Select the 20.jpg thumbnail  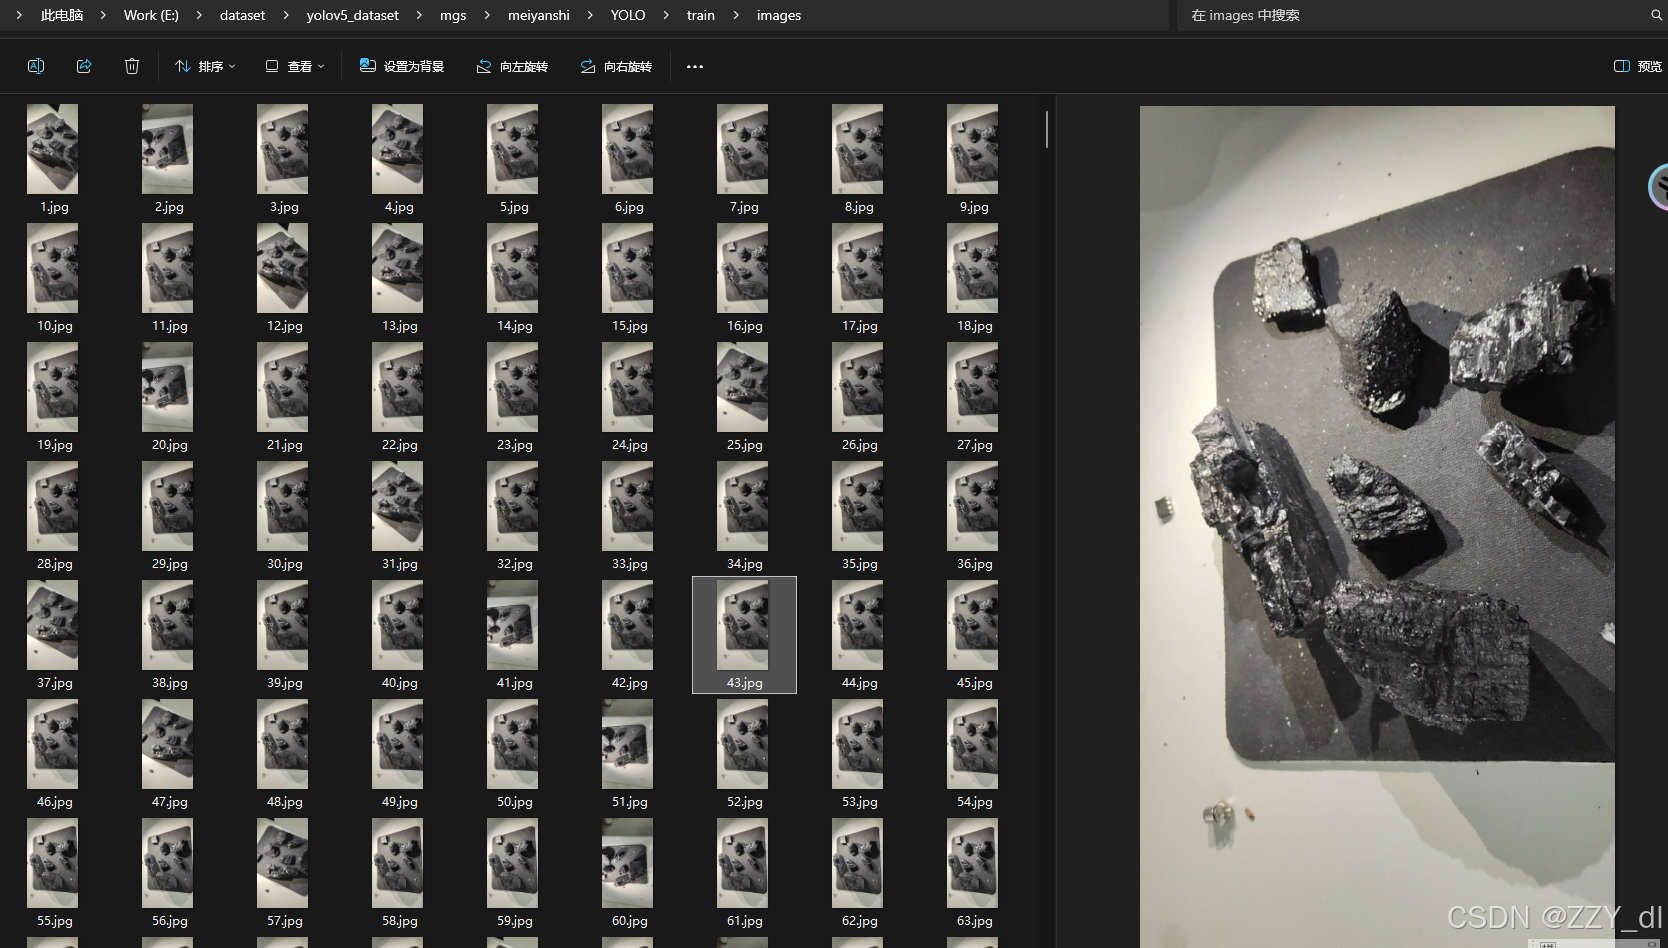pyautogui.click(x=167, y=387)
